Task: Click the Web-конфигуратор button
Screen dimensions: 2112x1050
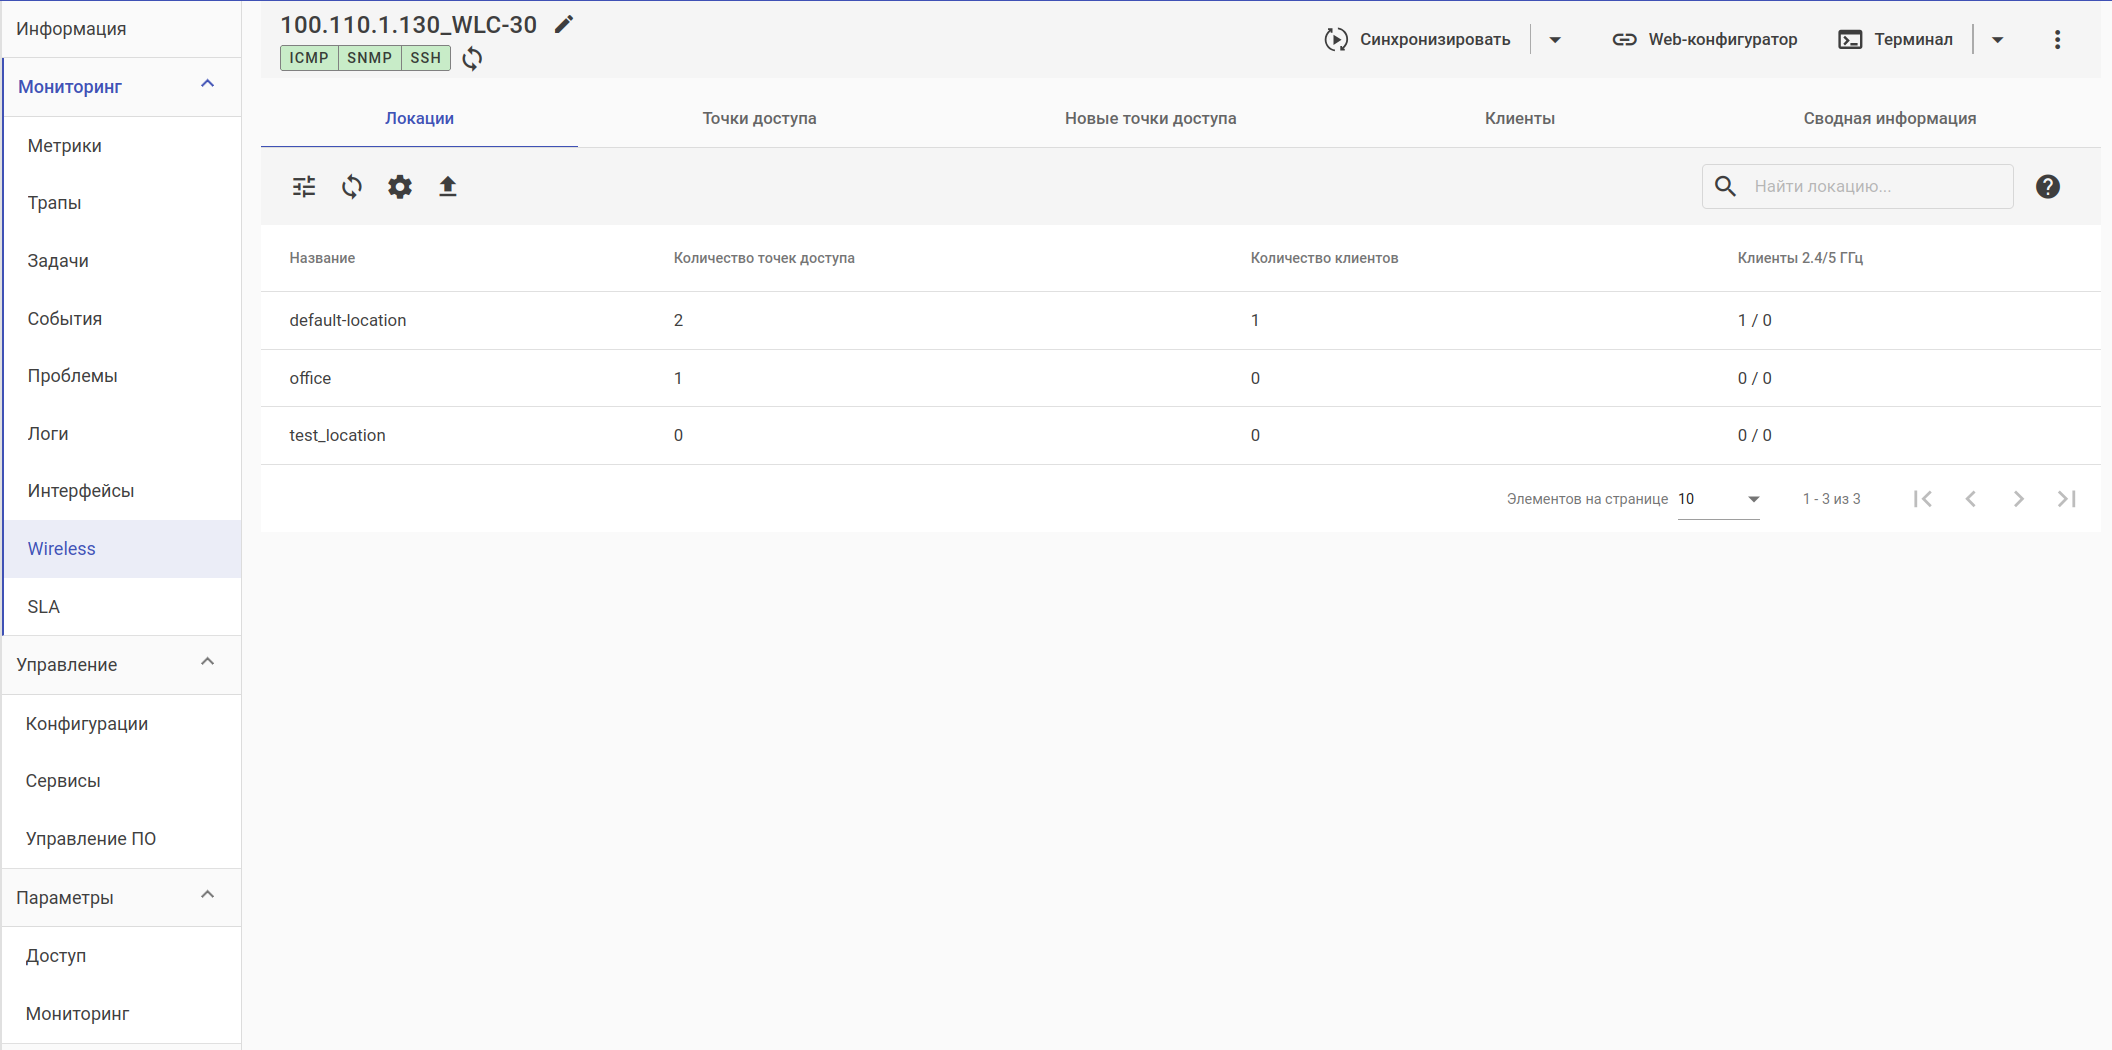Action: click(x=1704, y=40)
